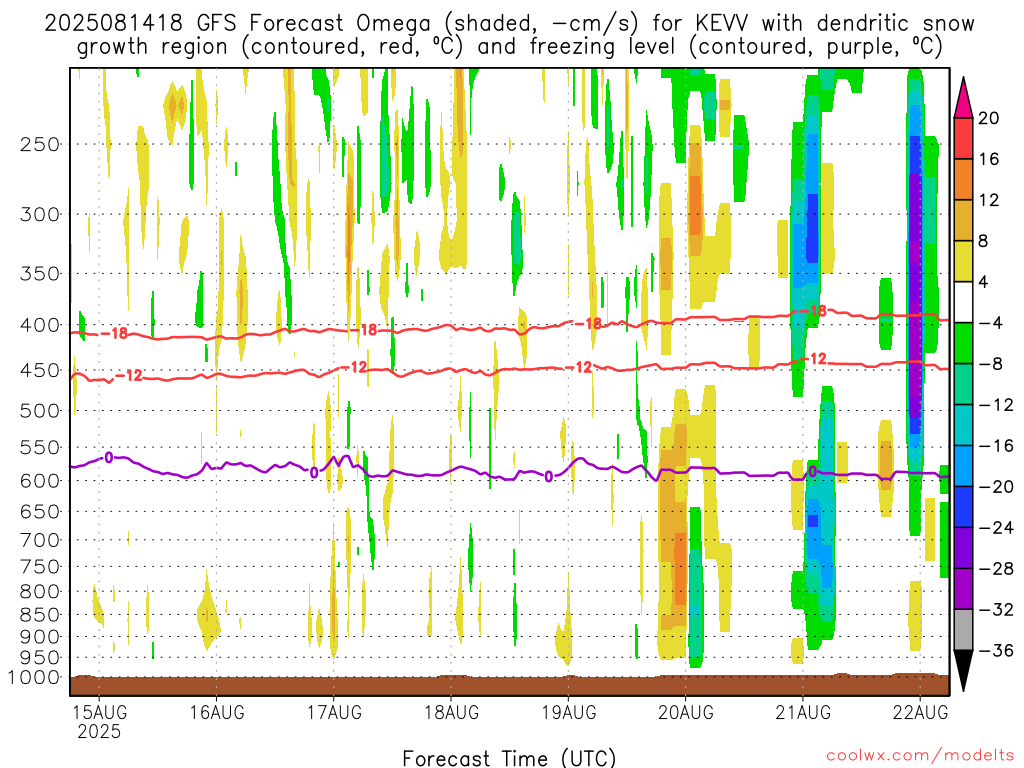
Task: Click the gray -36-to--32 colorbar segment
Action: pos(963,630)
